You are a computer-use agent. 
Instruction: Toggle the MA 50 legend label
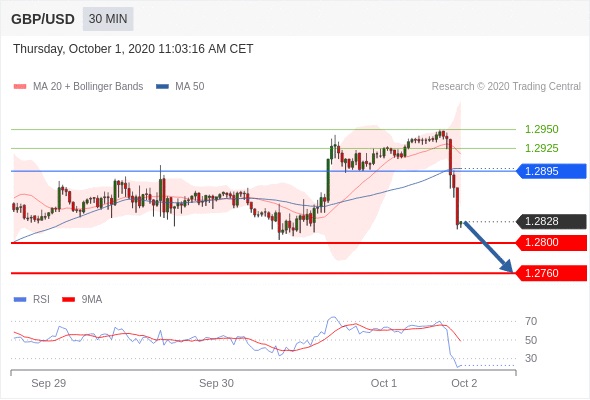190,87
